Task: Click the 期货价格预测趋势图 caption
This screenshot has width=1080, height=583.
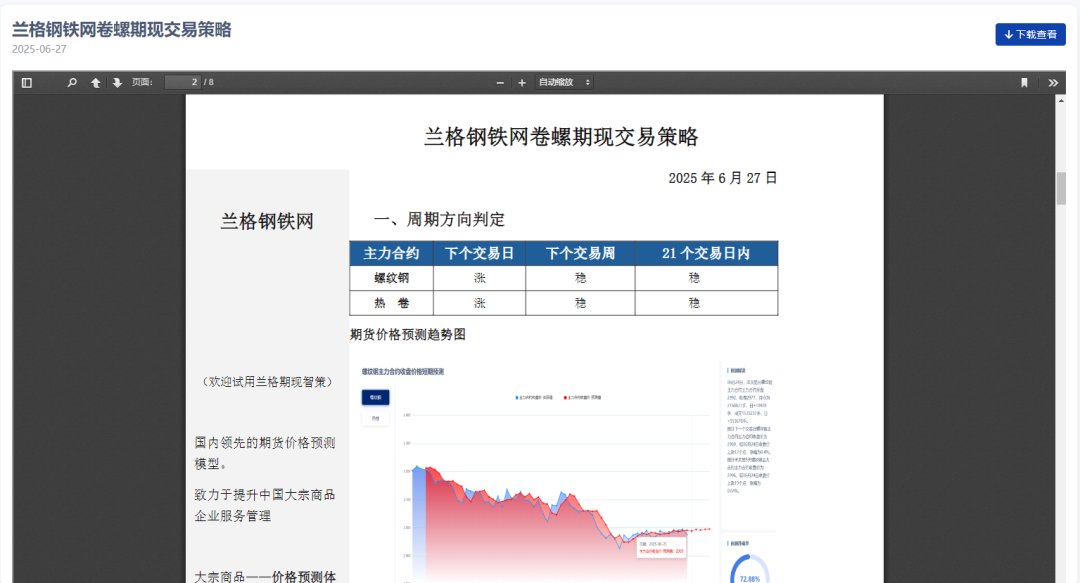Action: pos(408,335)
